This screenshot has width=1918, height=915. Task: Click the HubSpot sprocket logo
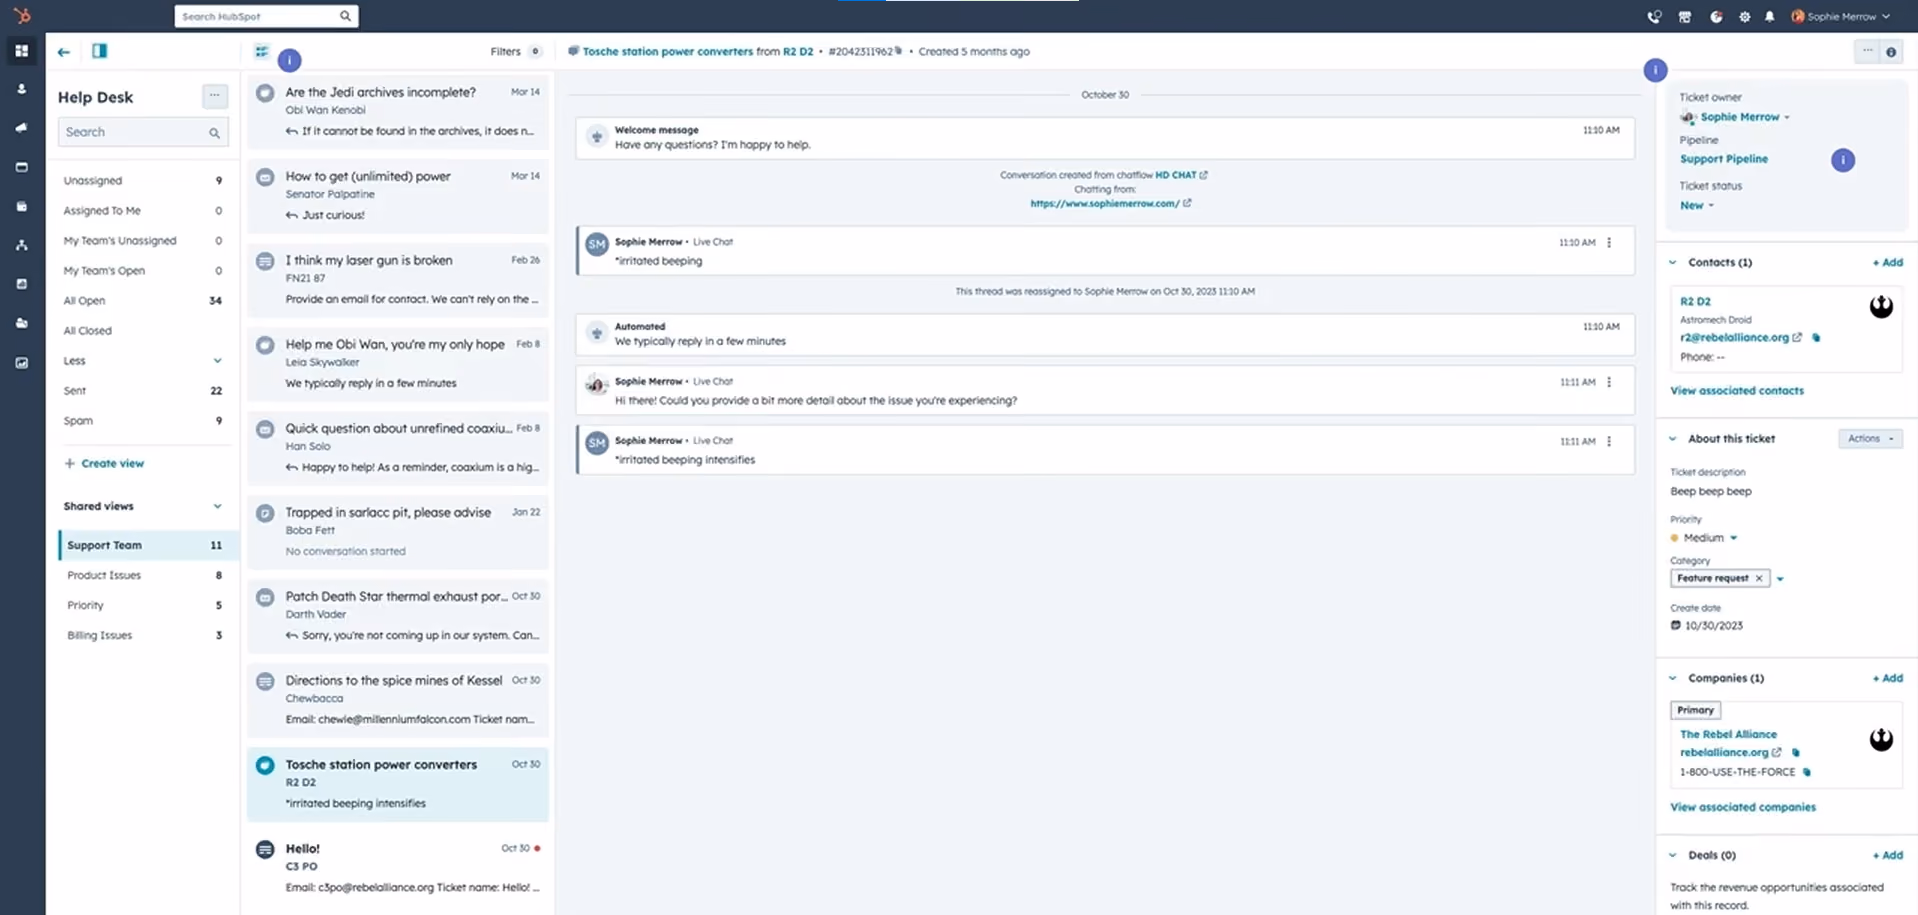click(x=22, y=16)
